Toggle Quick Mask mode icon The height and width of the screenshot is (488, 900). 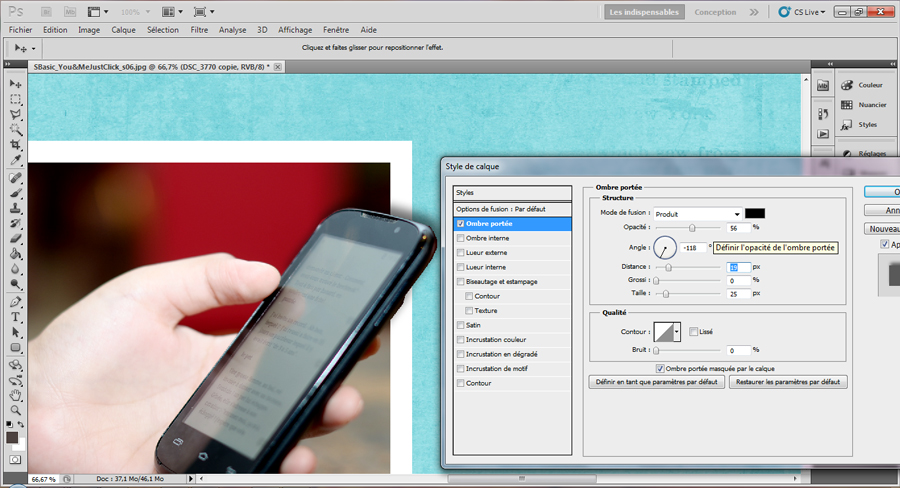coord(15,460)
